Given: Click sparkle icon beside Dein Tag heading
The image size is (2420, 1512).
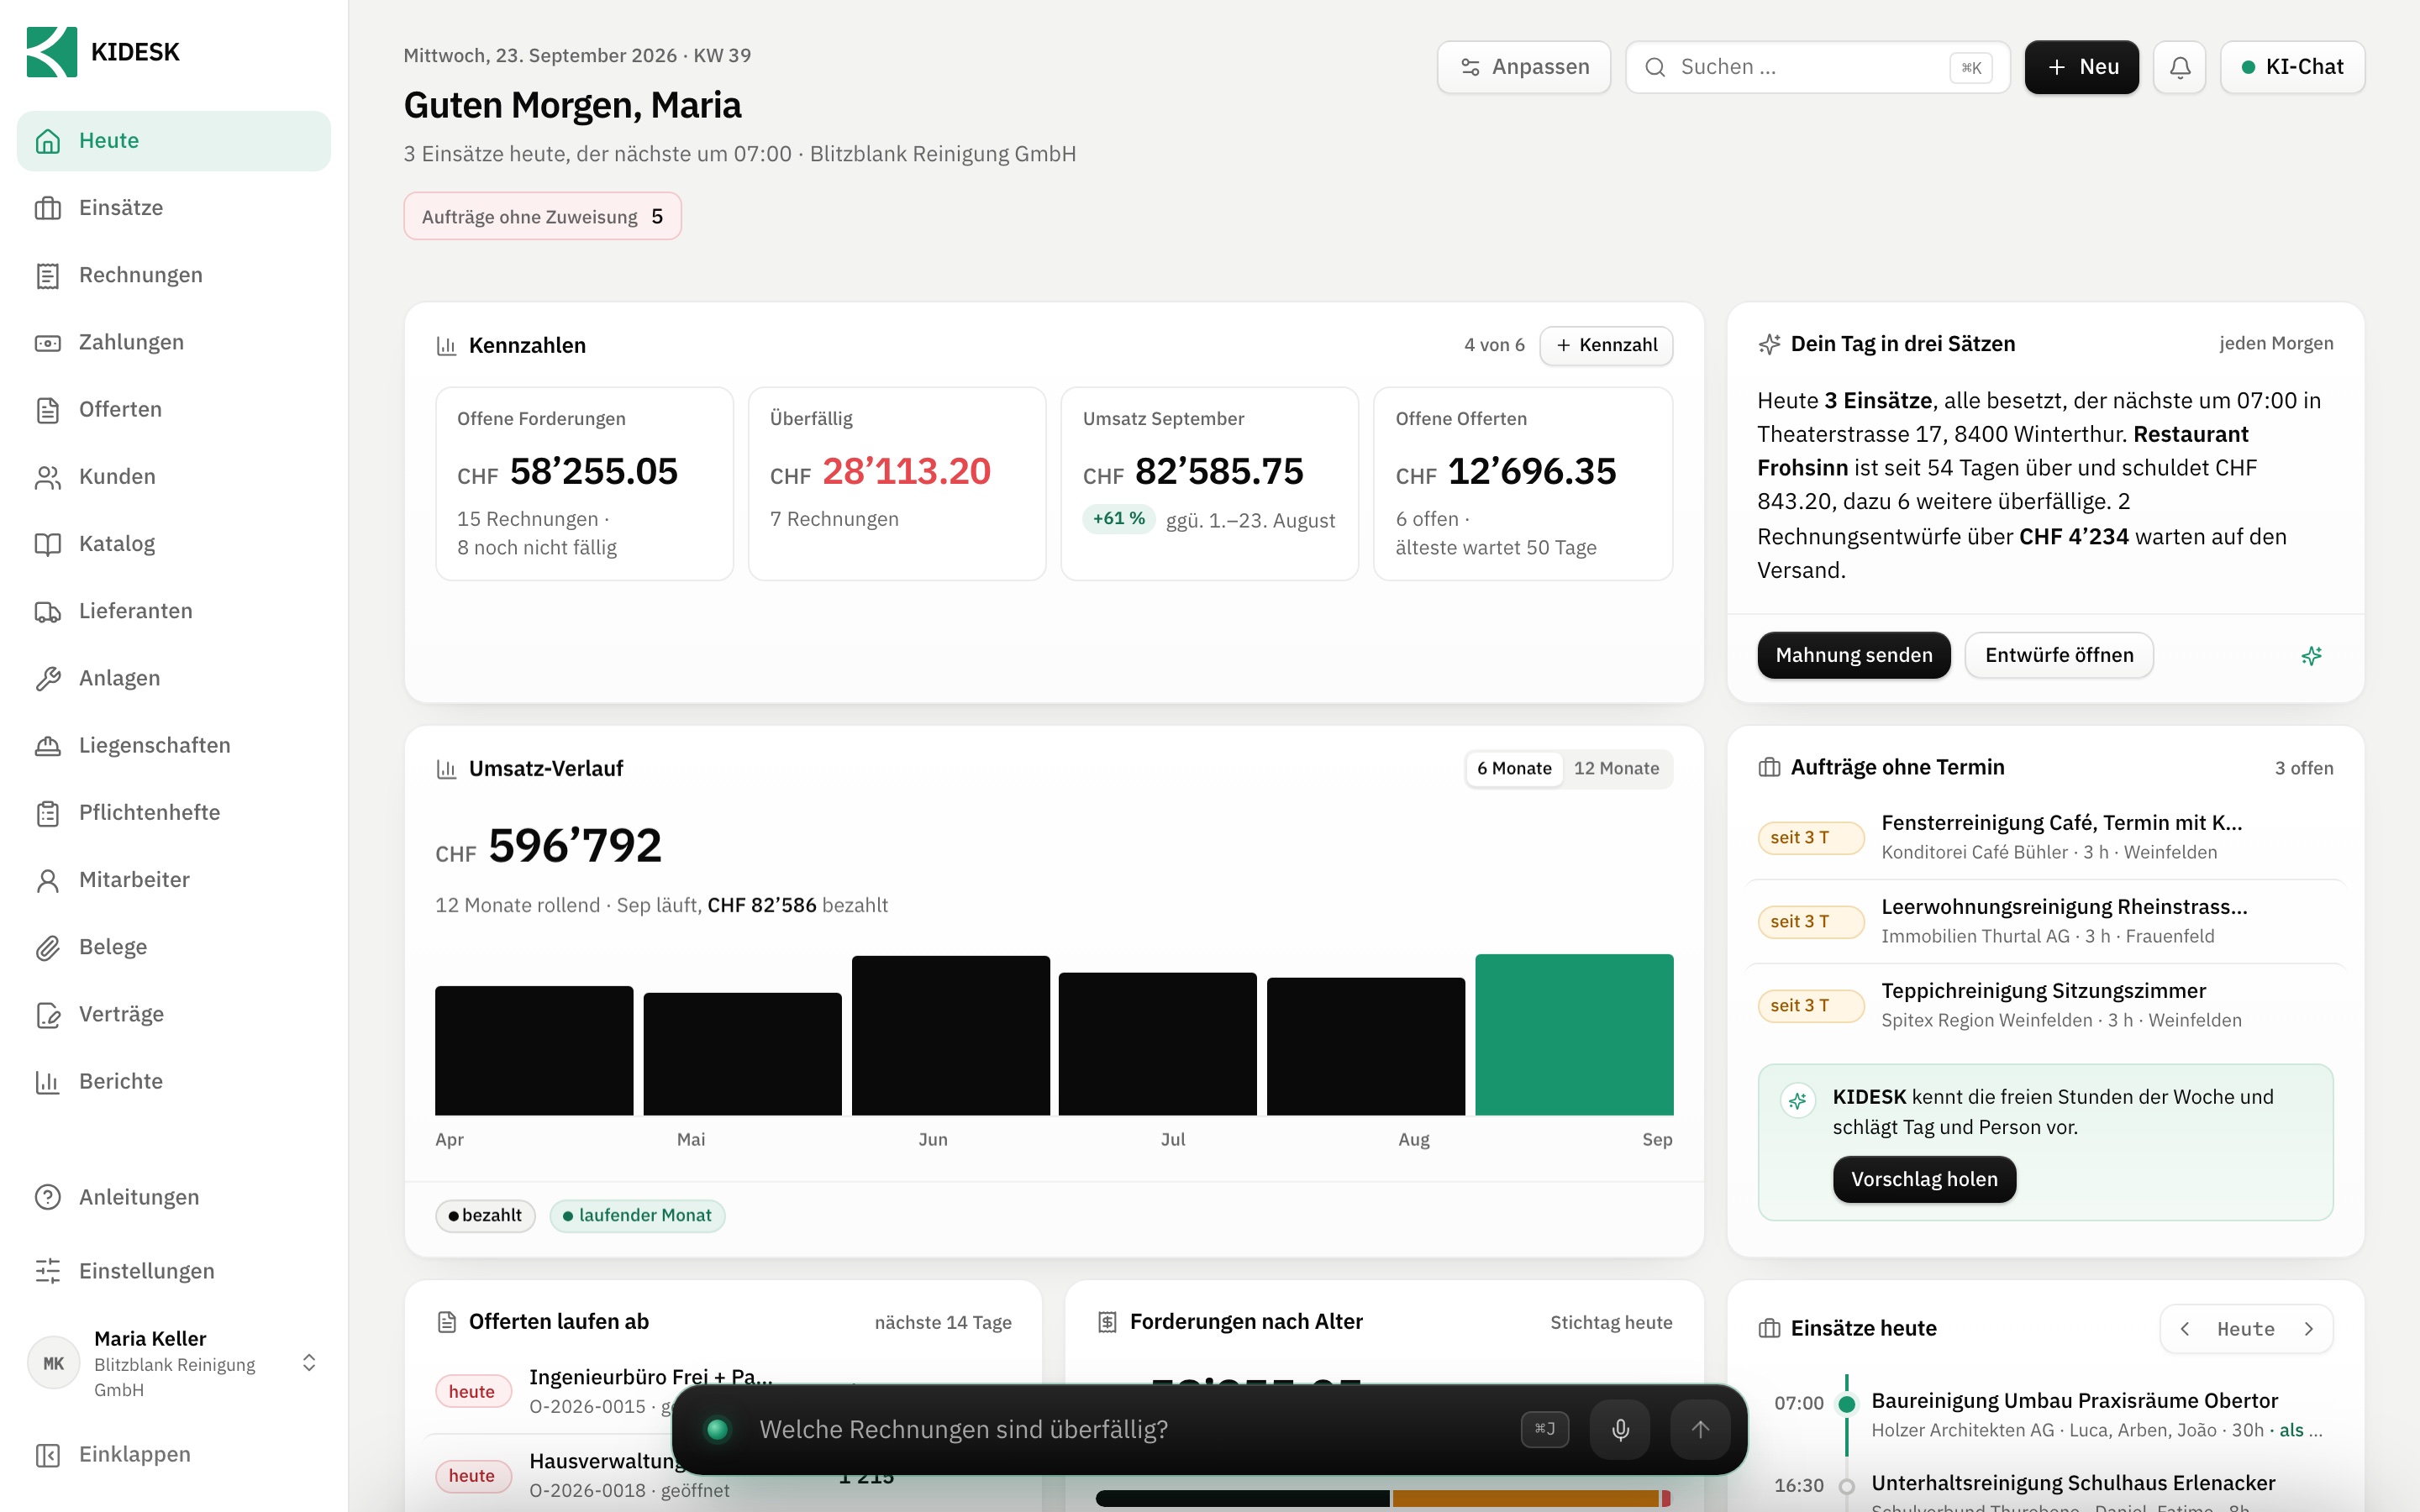Looking at the screenshot, I should pyautogui.click(x=1769, y=344).
